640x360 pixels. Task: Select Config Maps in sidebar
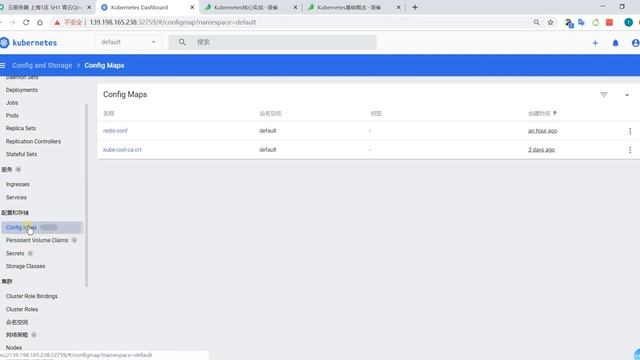pos(42,227)
